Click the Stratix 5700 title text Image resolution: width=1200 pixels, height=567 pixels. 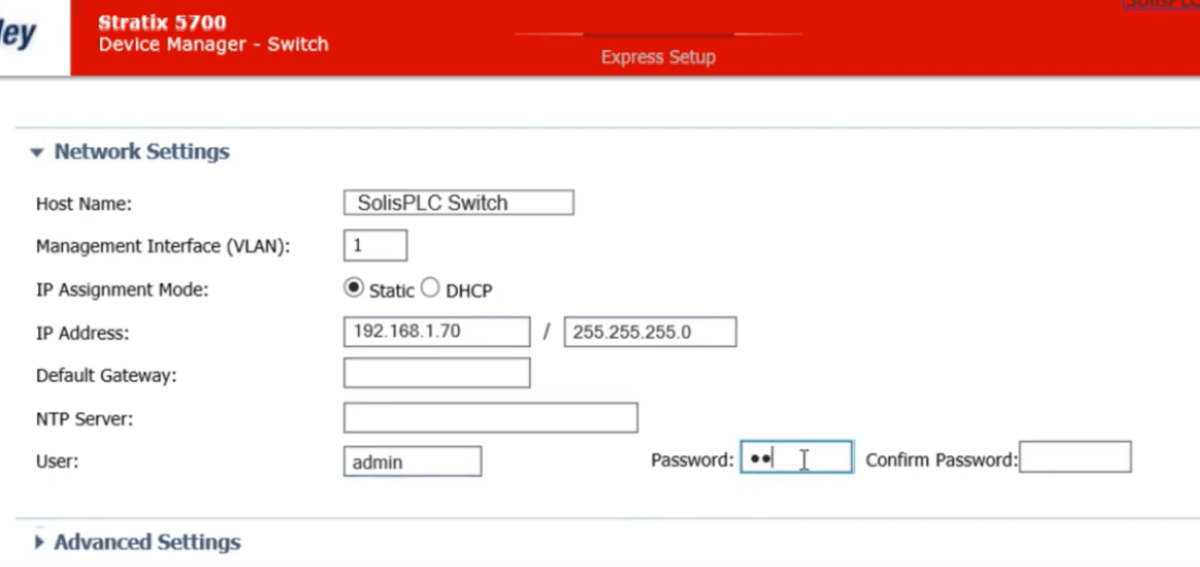point(162,22)
